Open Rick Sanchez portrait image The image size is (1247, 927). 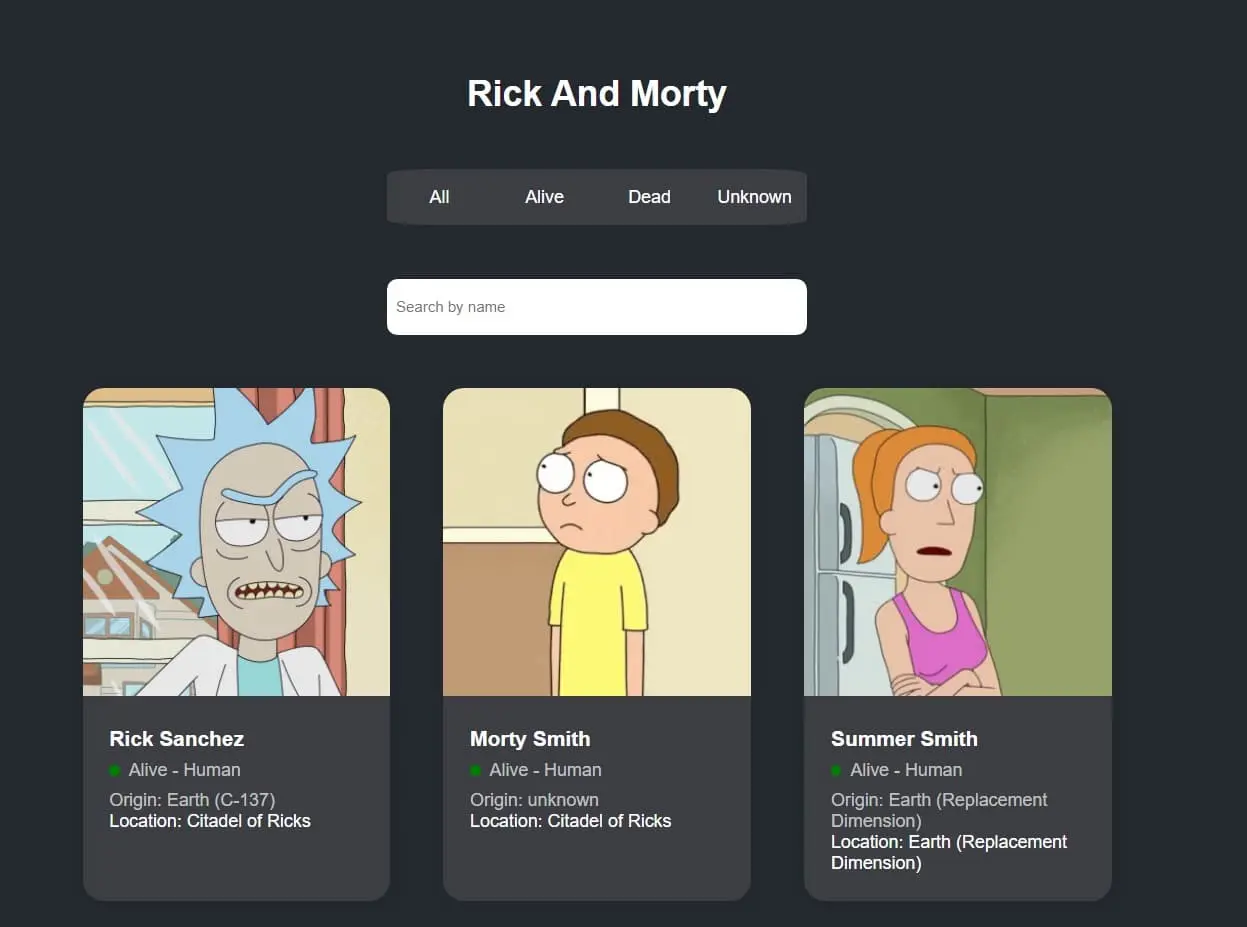[x=236, y=542]
